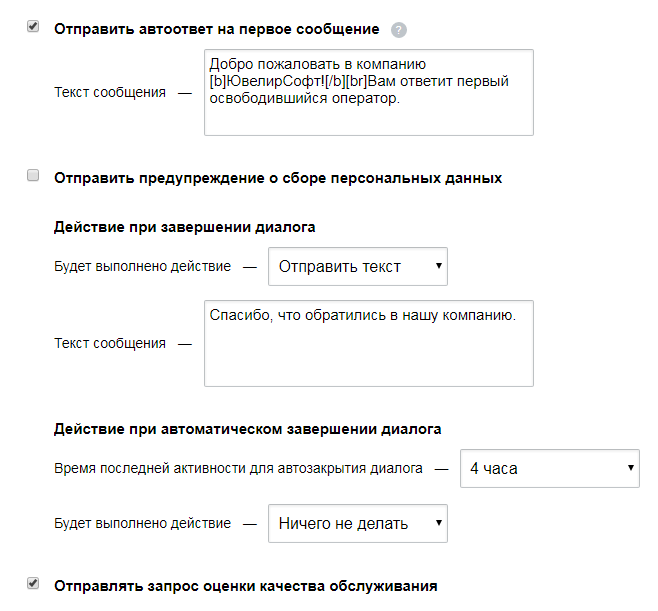Click 'Текст сообщения' label beside thank-you message

pos(110,343)
